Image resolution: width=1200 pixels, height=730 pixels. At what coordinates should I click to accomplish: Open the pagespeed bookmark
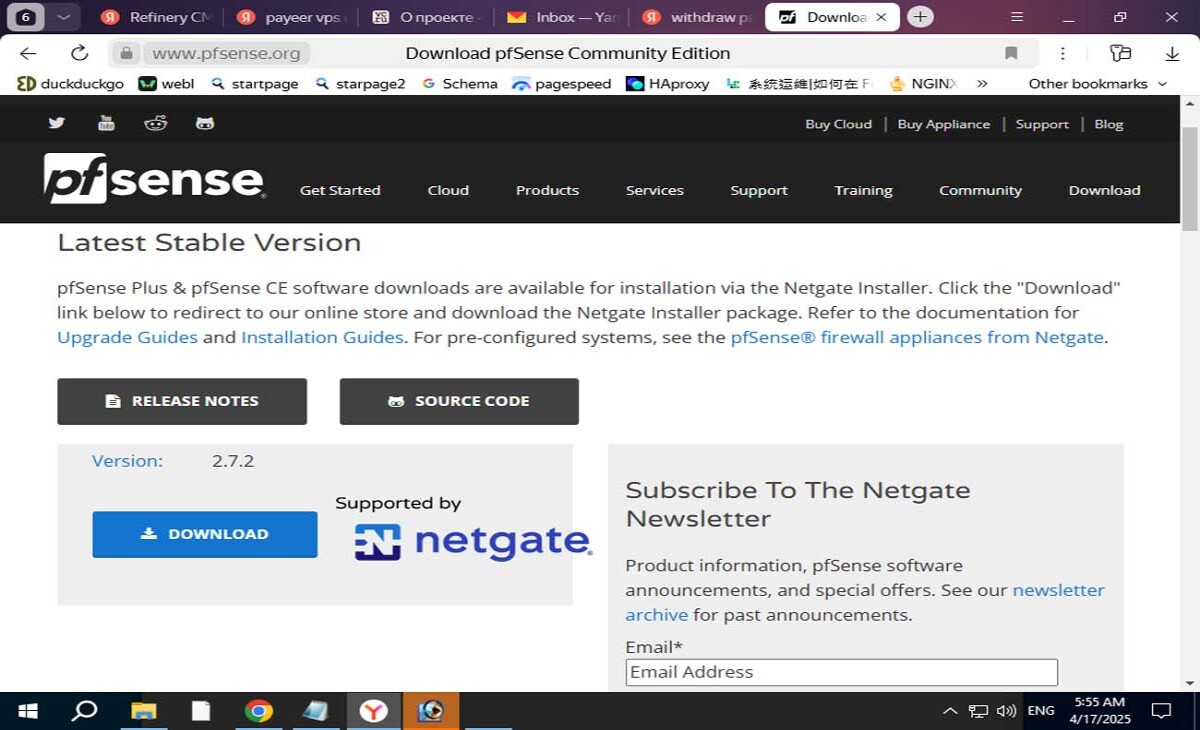(x=561, y=84)
